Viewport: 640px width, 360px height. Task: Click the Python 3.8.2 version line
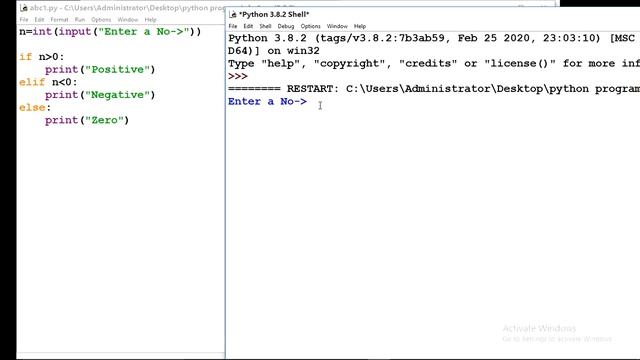433,38
